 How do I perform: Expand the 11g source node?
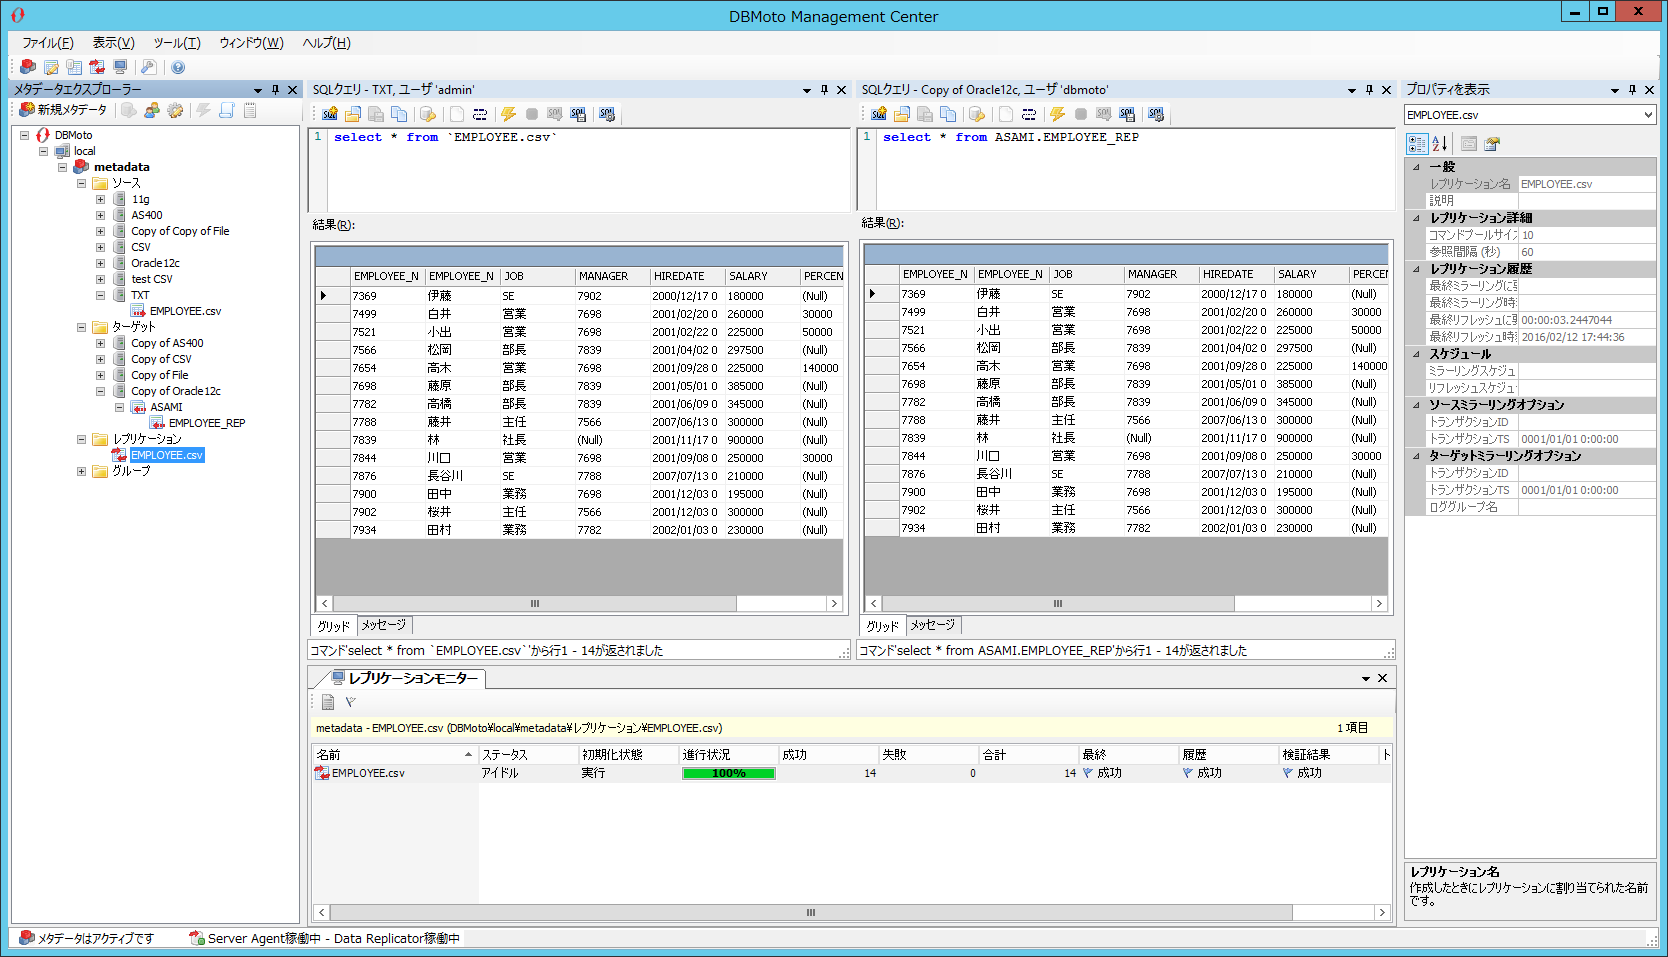[x=100, y=199]
